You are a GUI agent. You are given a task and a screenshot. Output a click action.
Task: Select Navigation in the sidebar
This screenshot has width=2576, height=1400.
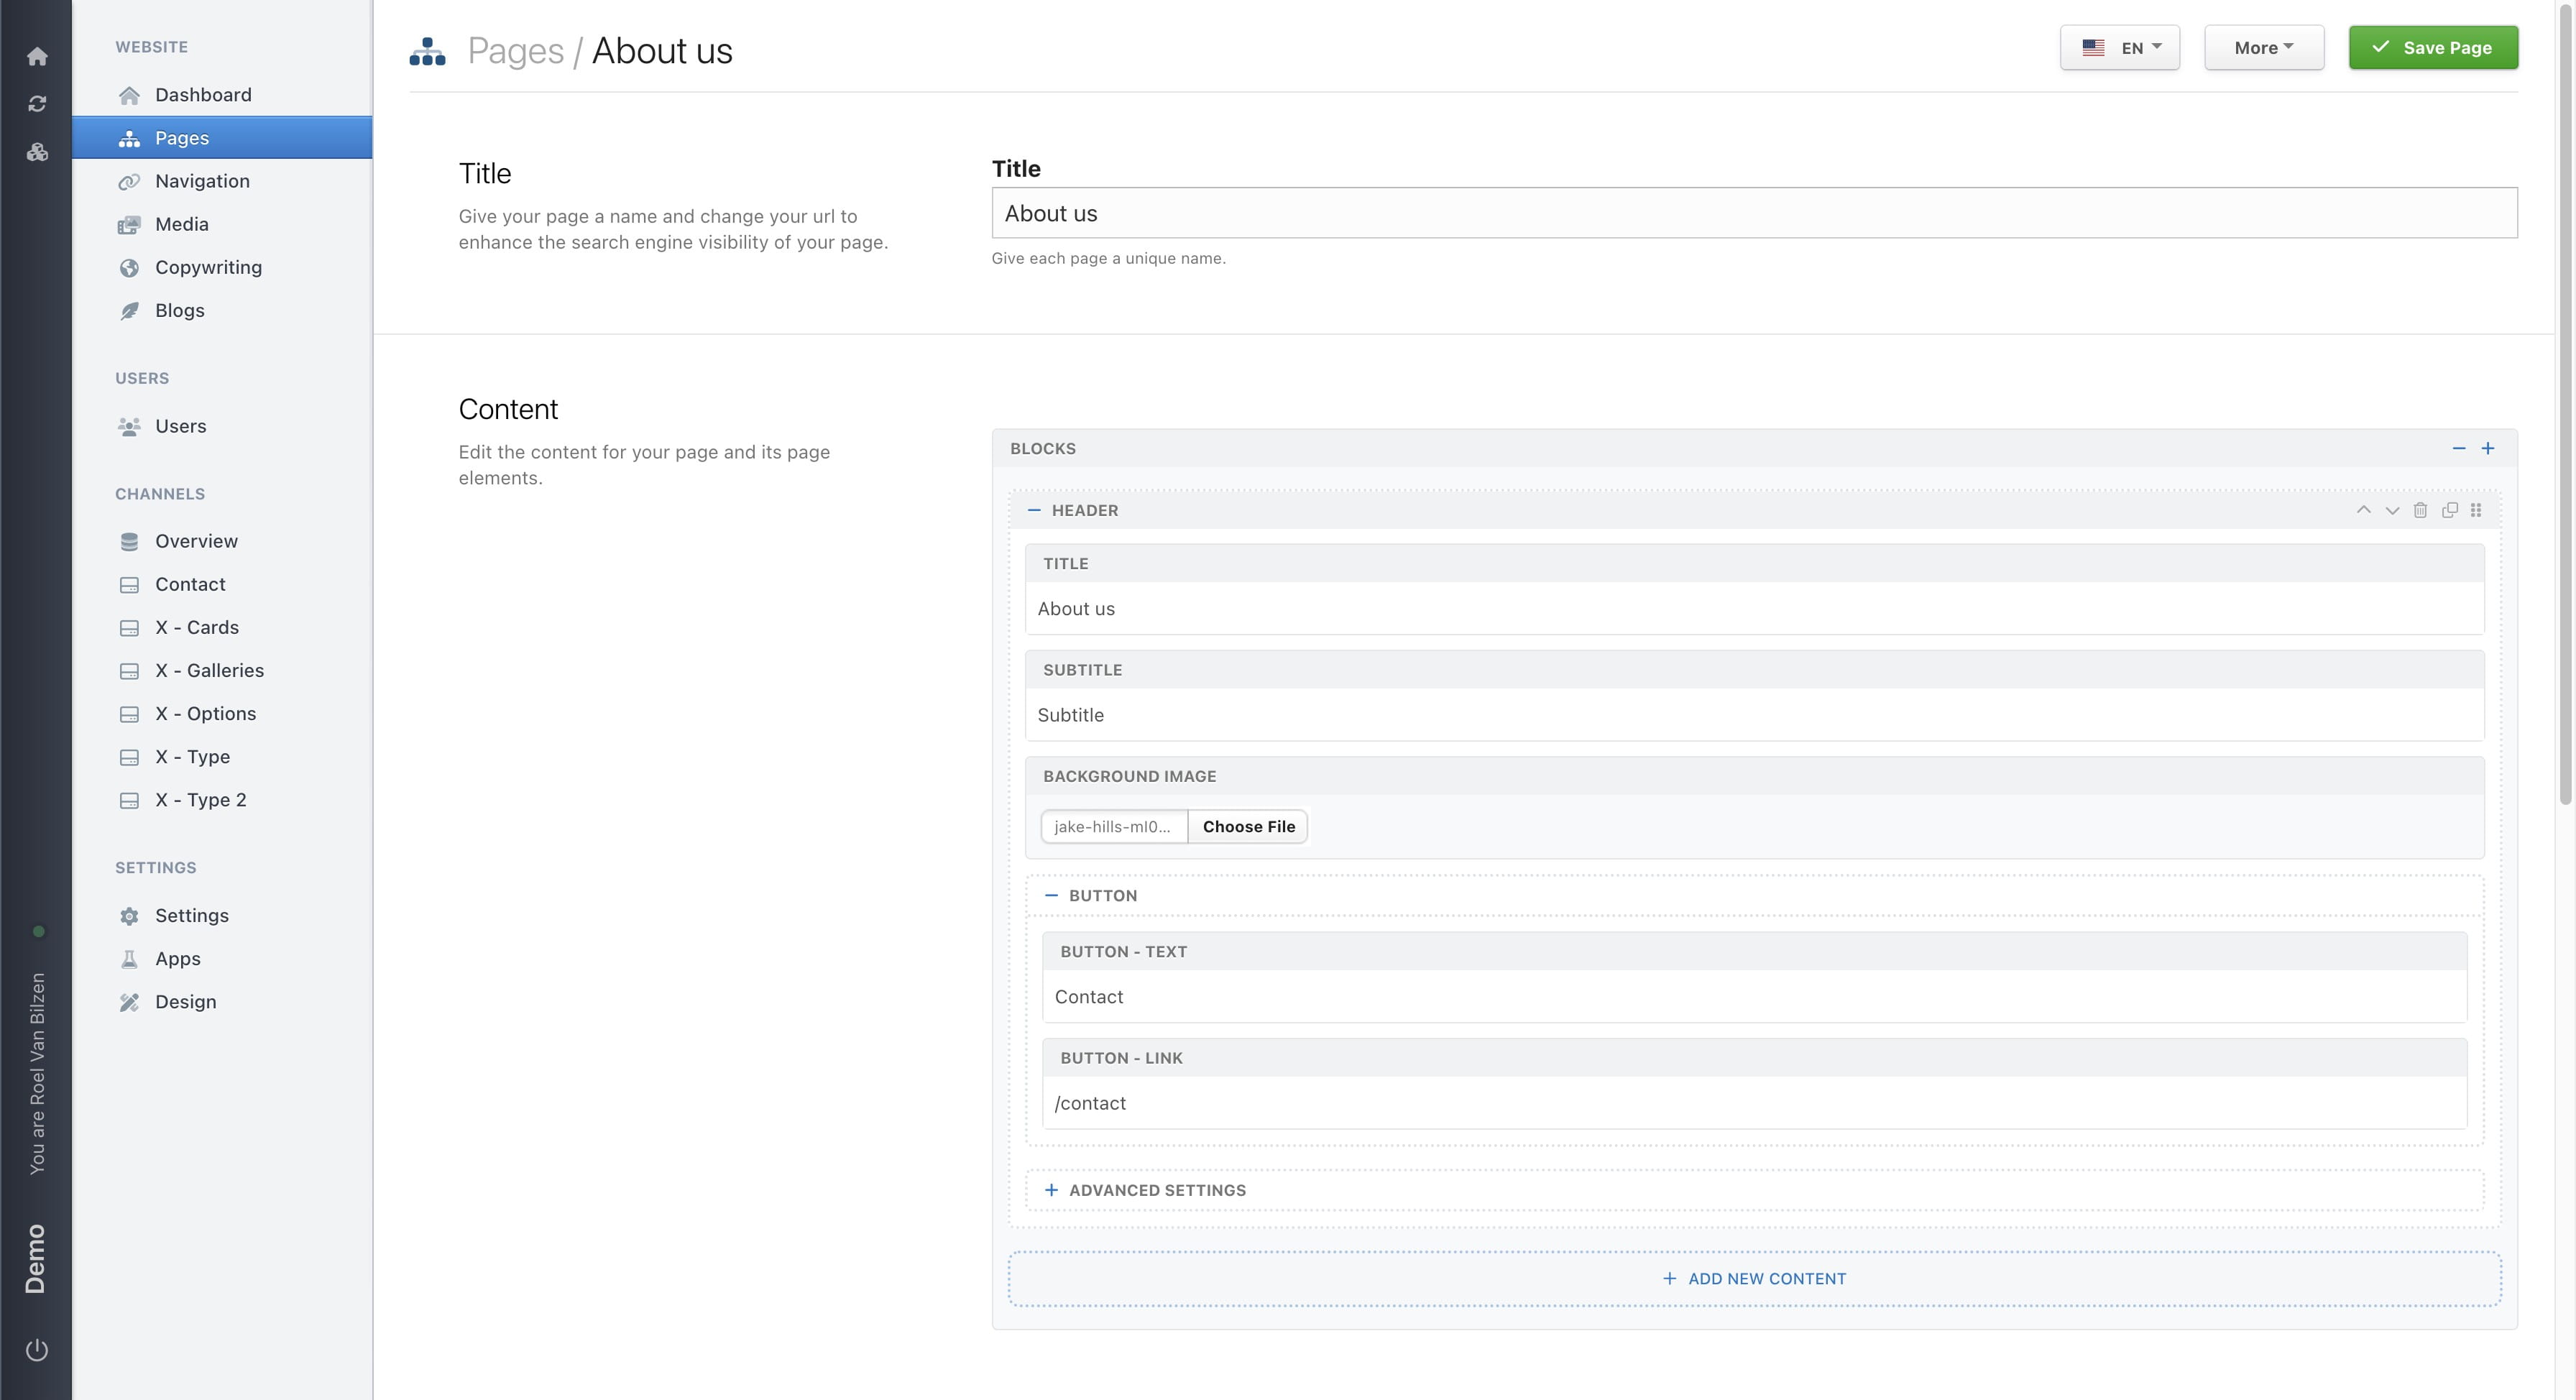(x=202, y=181)
